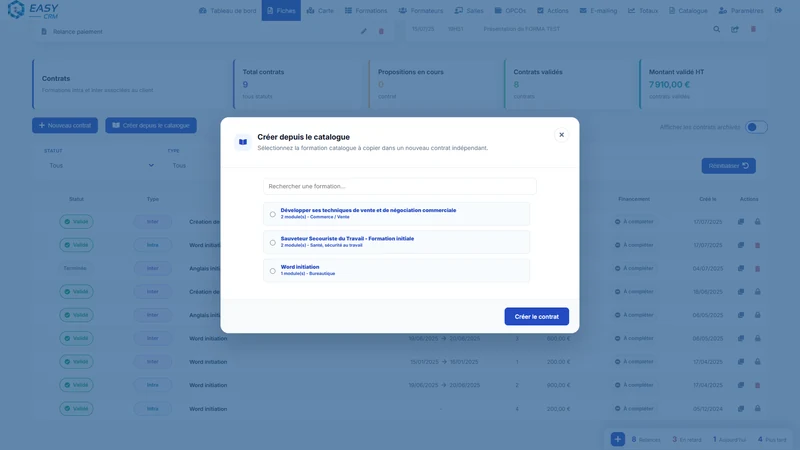Click the book icon in the dialog header

(x=243, y=142)
